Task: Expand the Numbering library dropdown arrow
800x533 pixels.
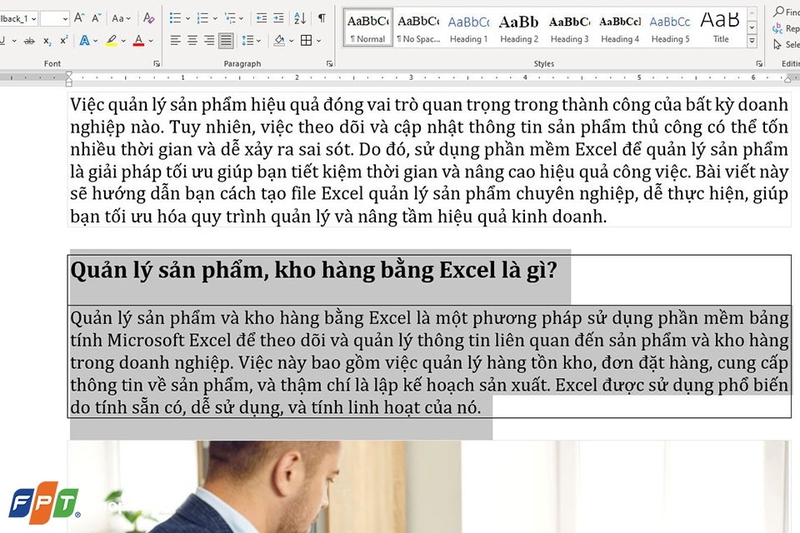Action: pyautogui.click(x=215, y=19)
